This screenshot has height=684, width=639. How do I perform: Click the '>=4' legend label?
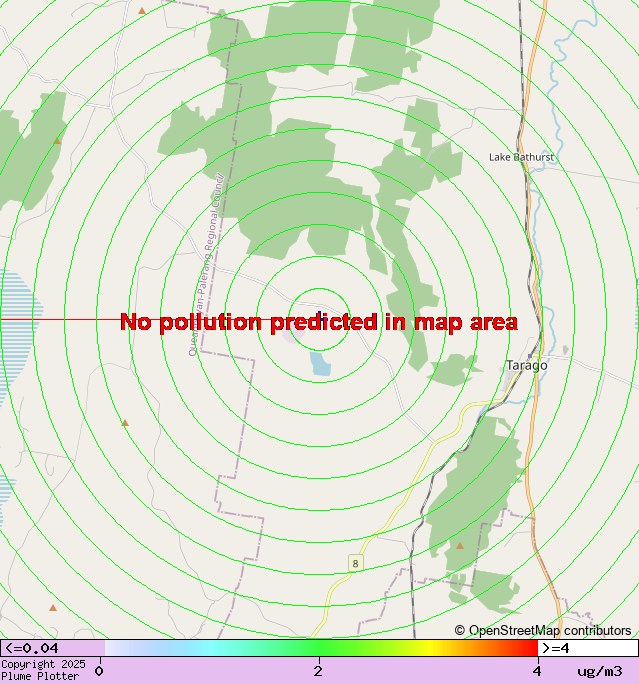point(557,648)
